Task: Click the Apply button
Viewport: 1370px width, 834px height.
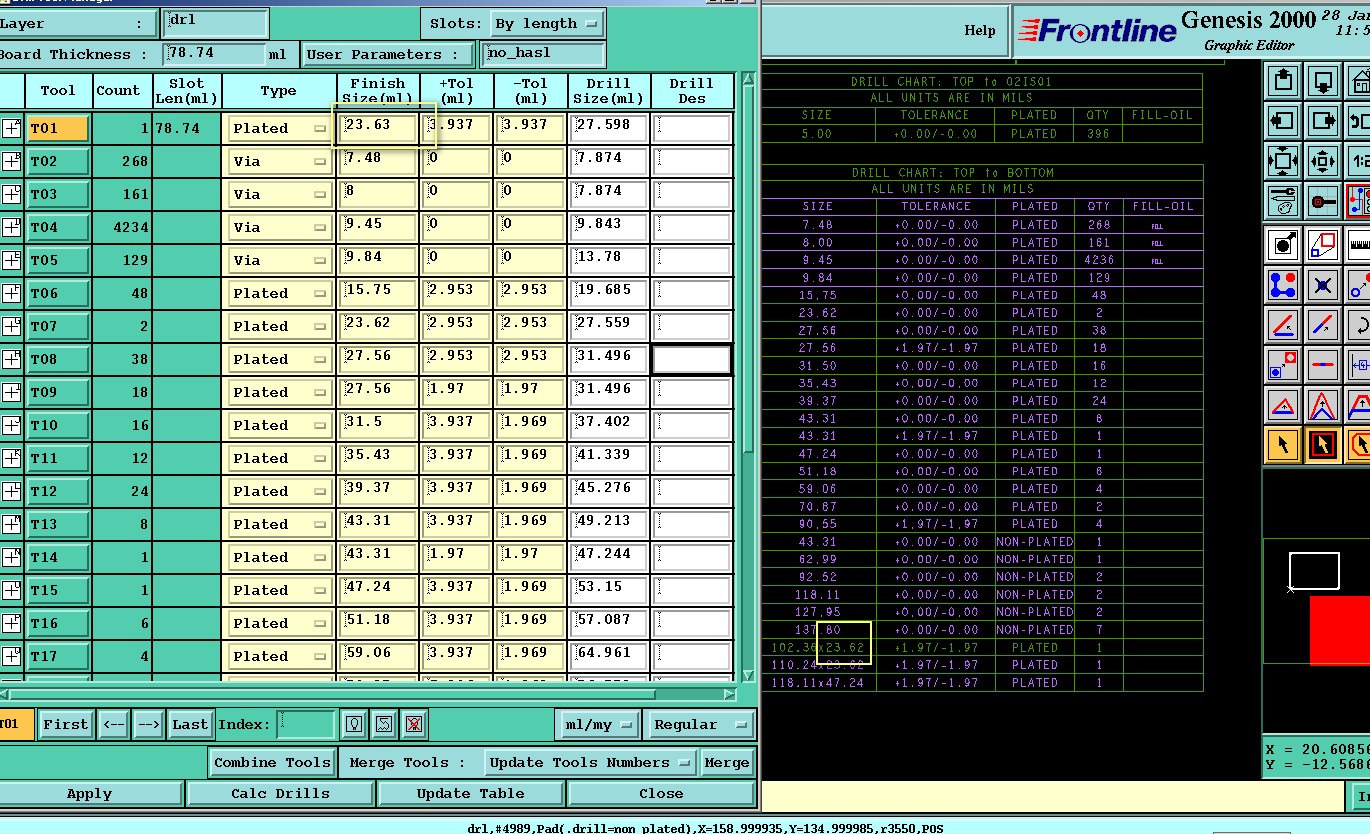Action: 90,794
